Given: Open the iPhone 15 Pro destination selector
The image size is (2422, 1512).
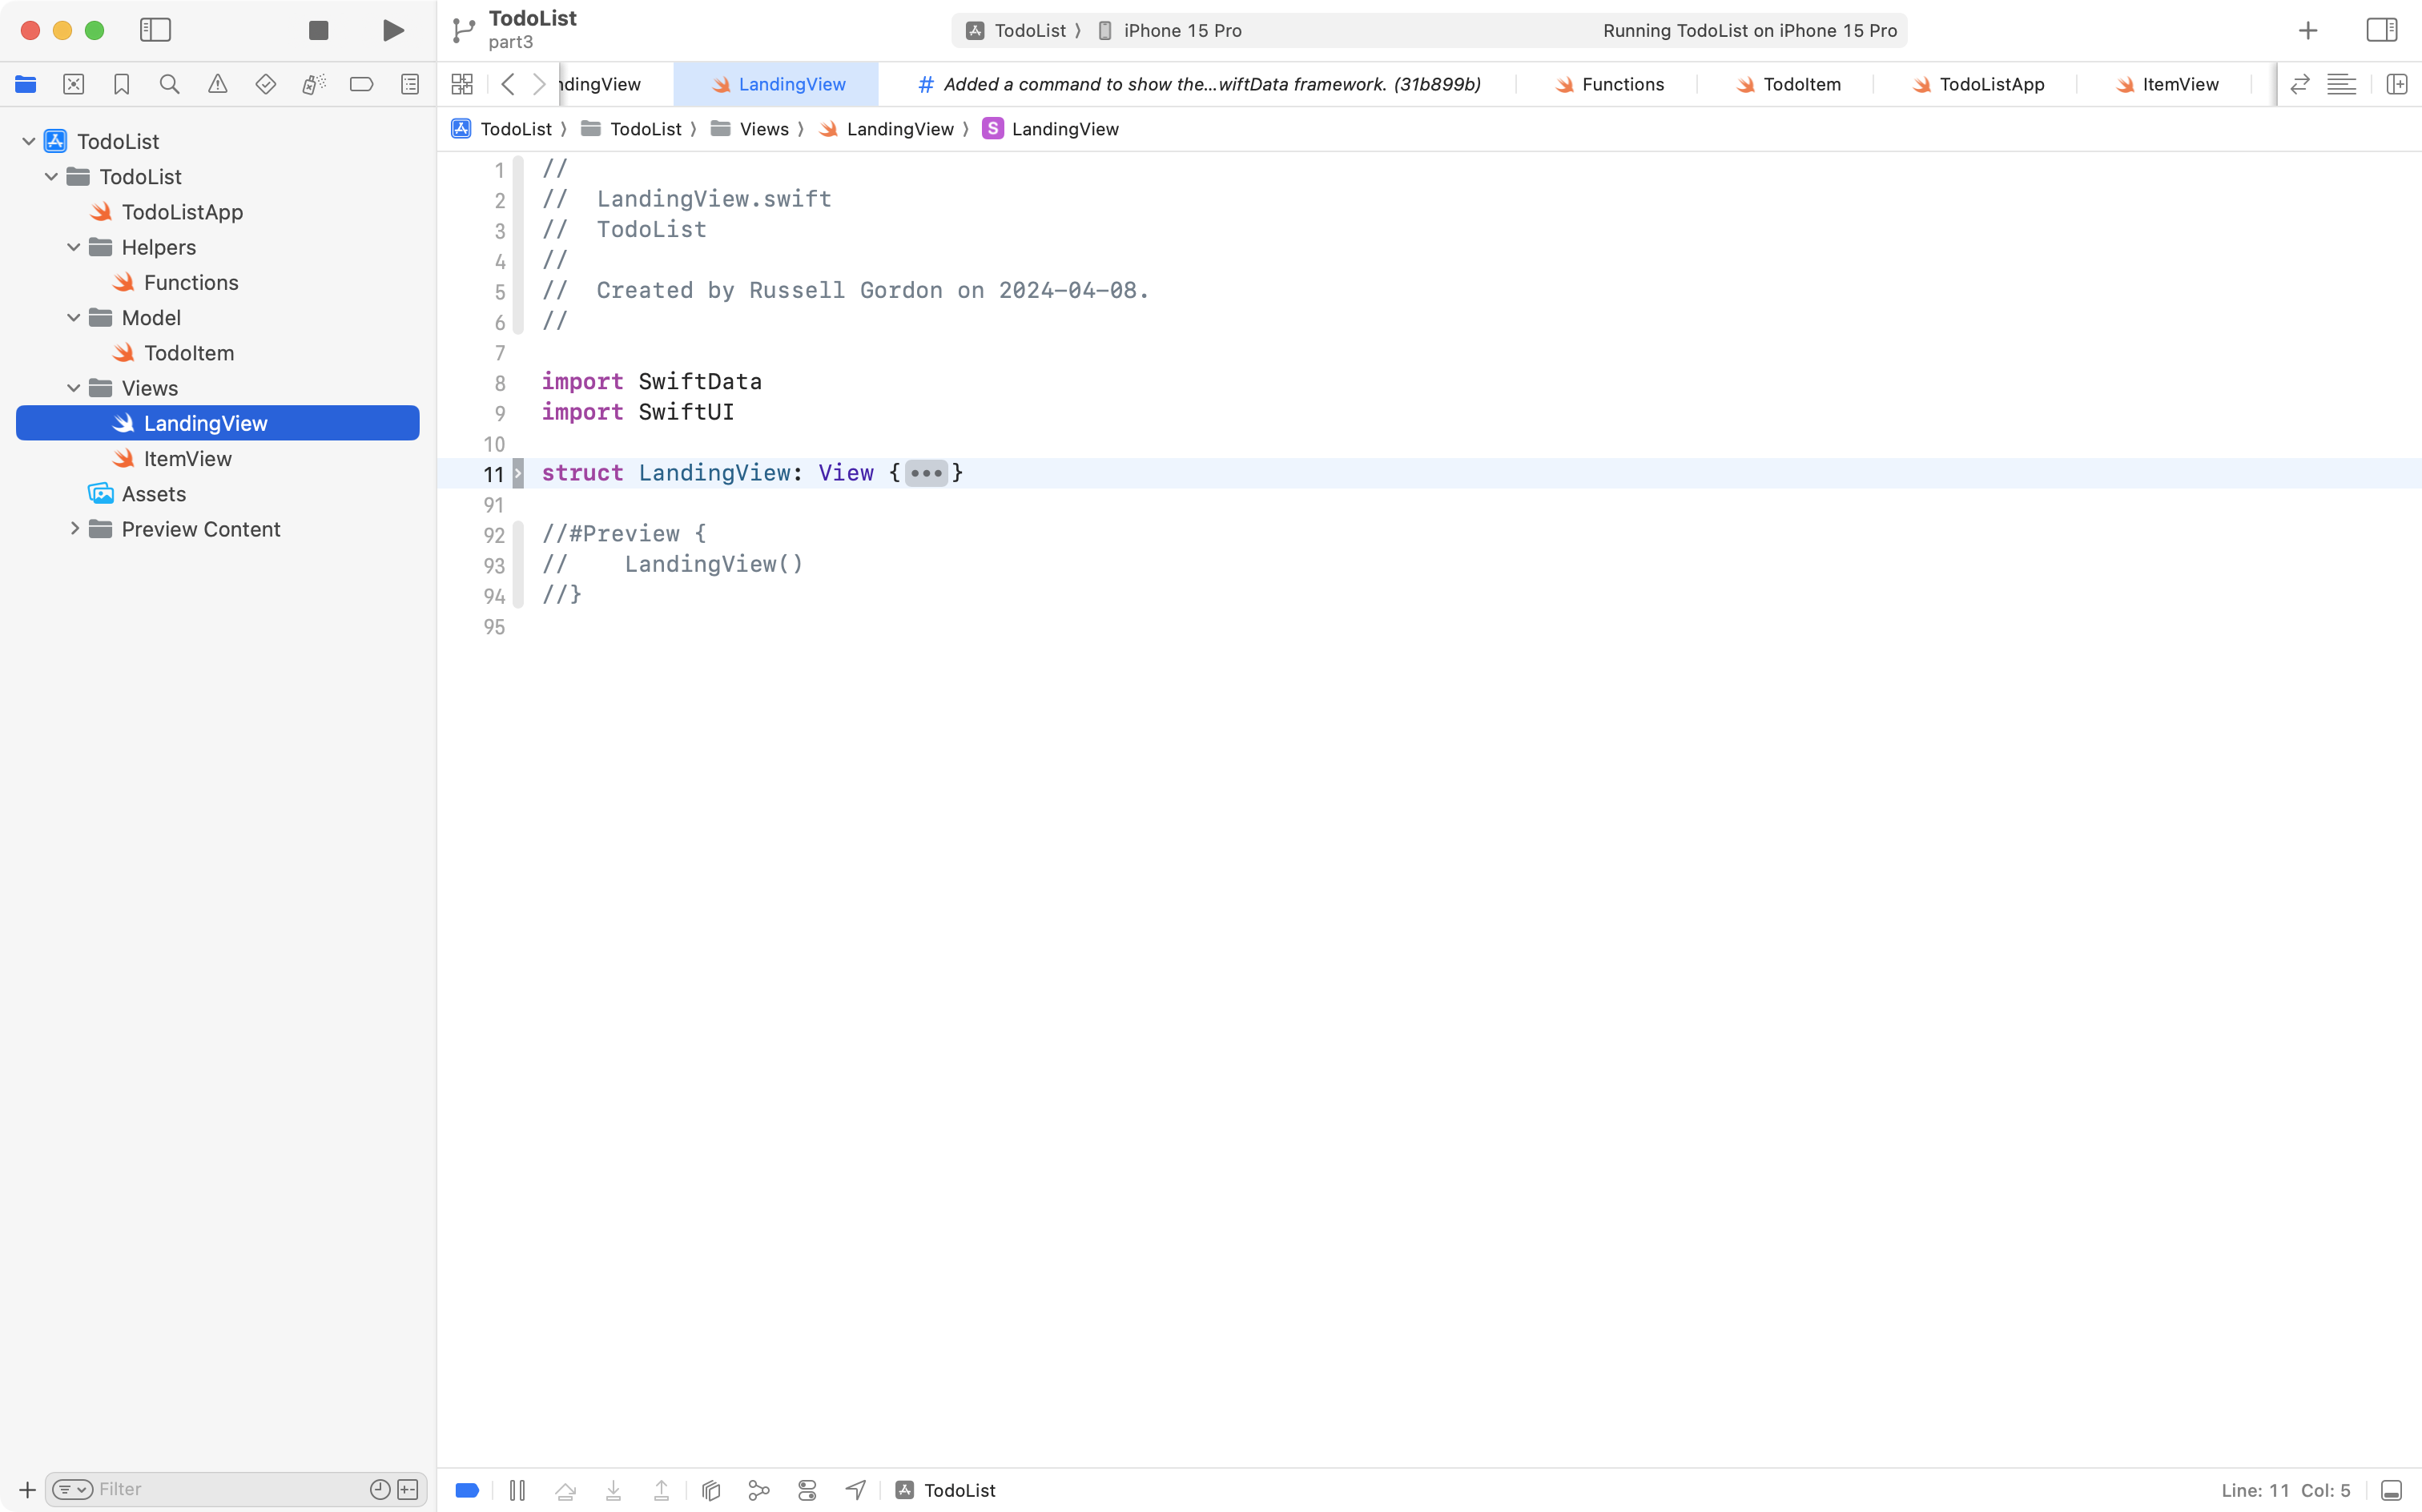Looking at the screenshot, I should coord(1181,30).
